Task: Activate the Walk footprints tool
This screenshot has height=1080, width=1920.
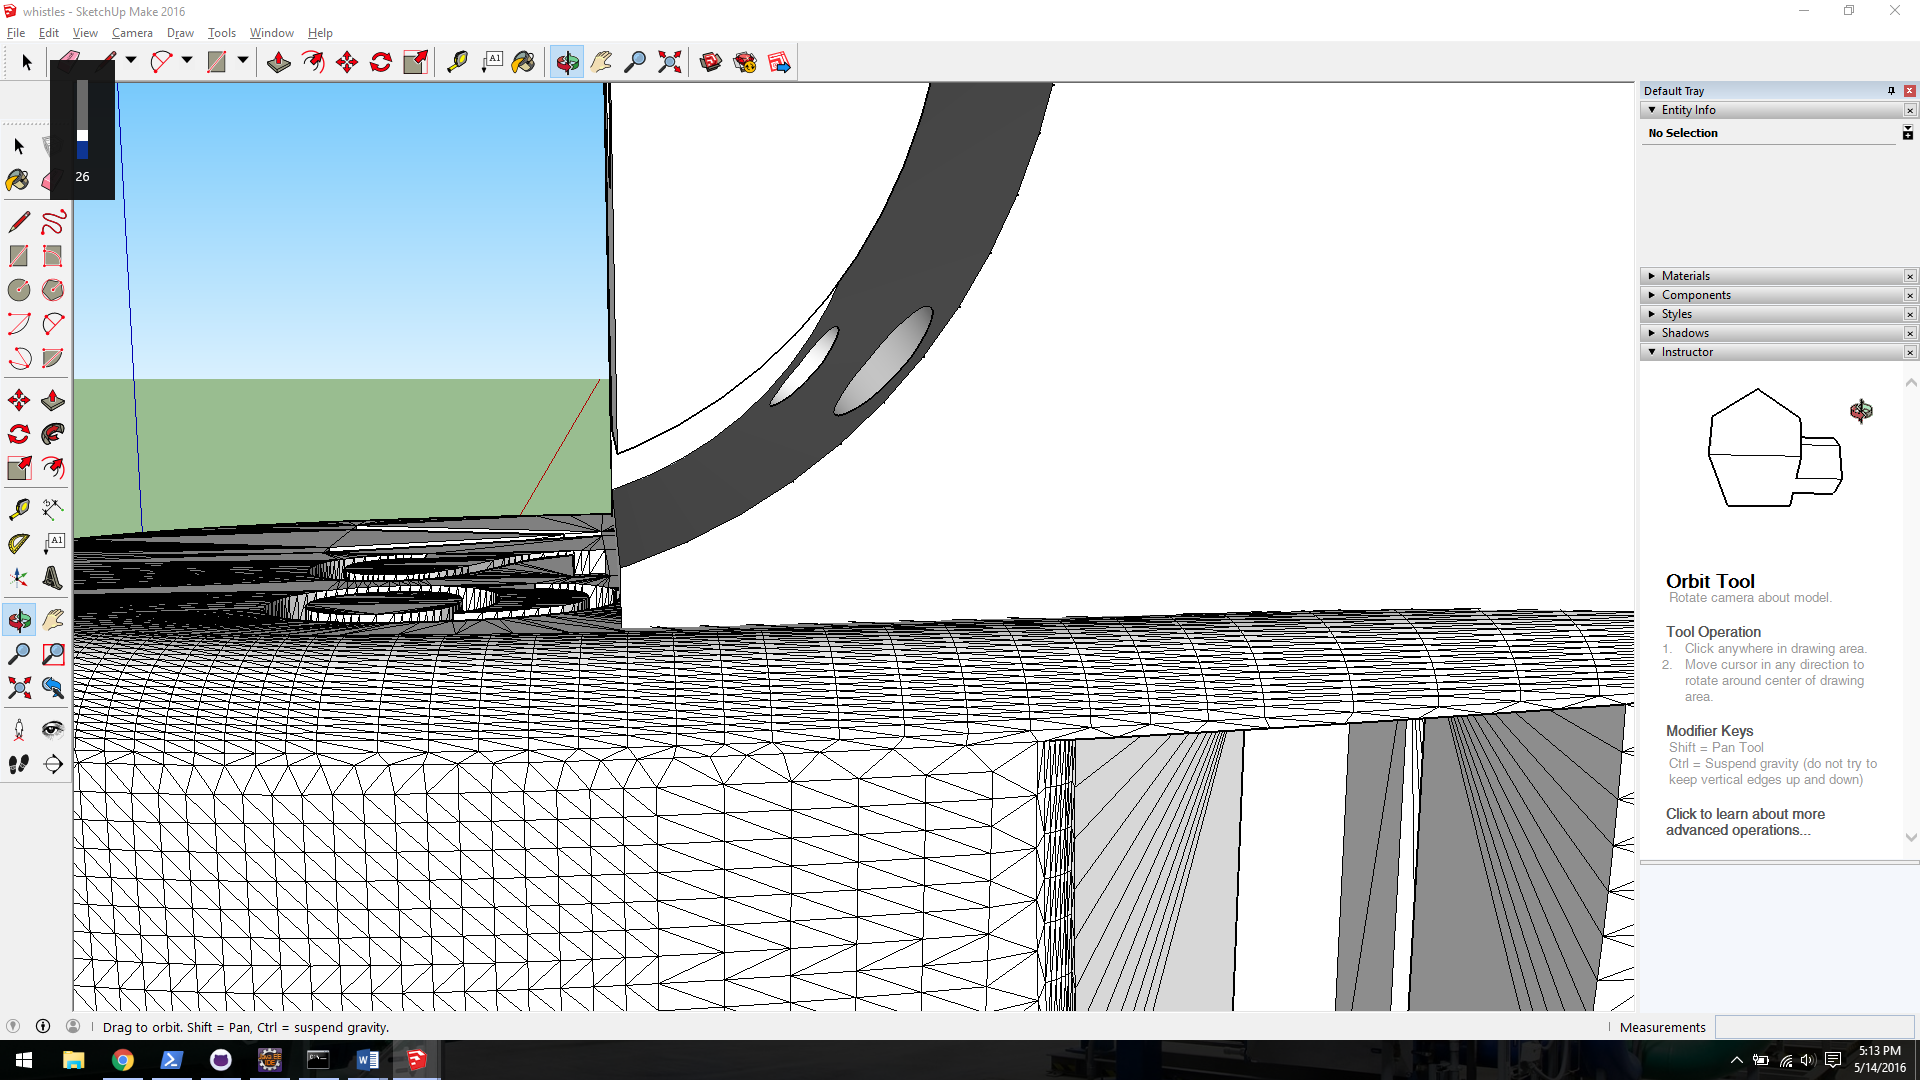Action: tap(19, 764)
